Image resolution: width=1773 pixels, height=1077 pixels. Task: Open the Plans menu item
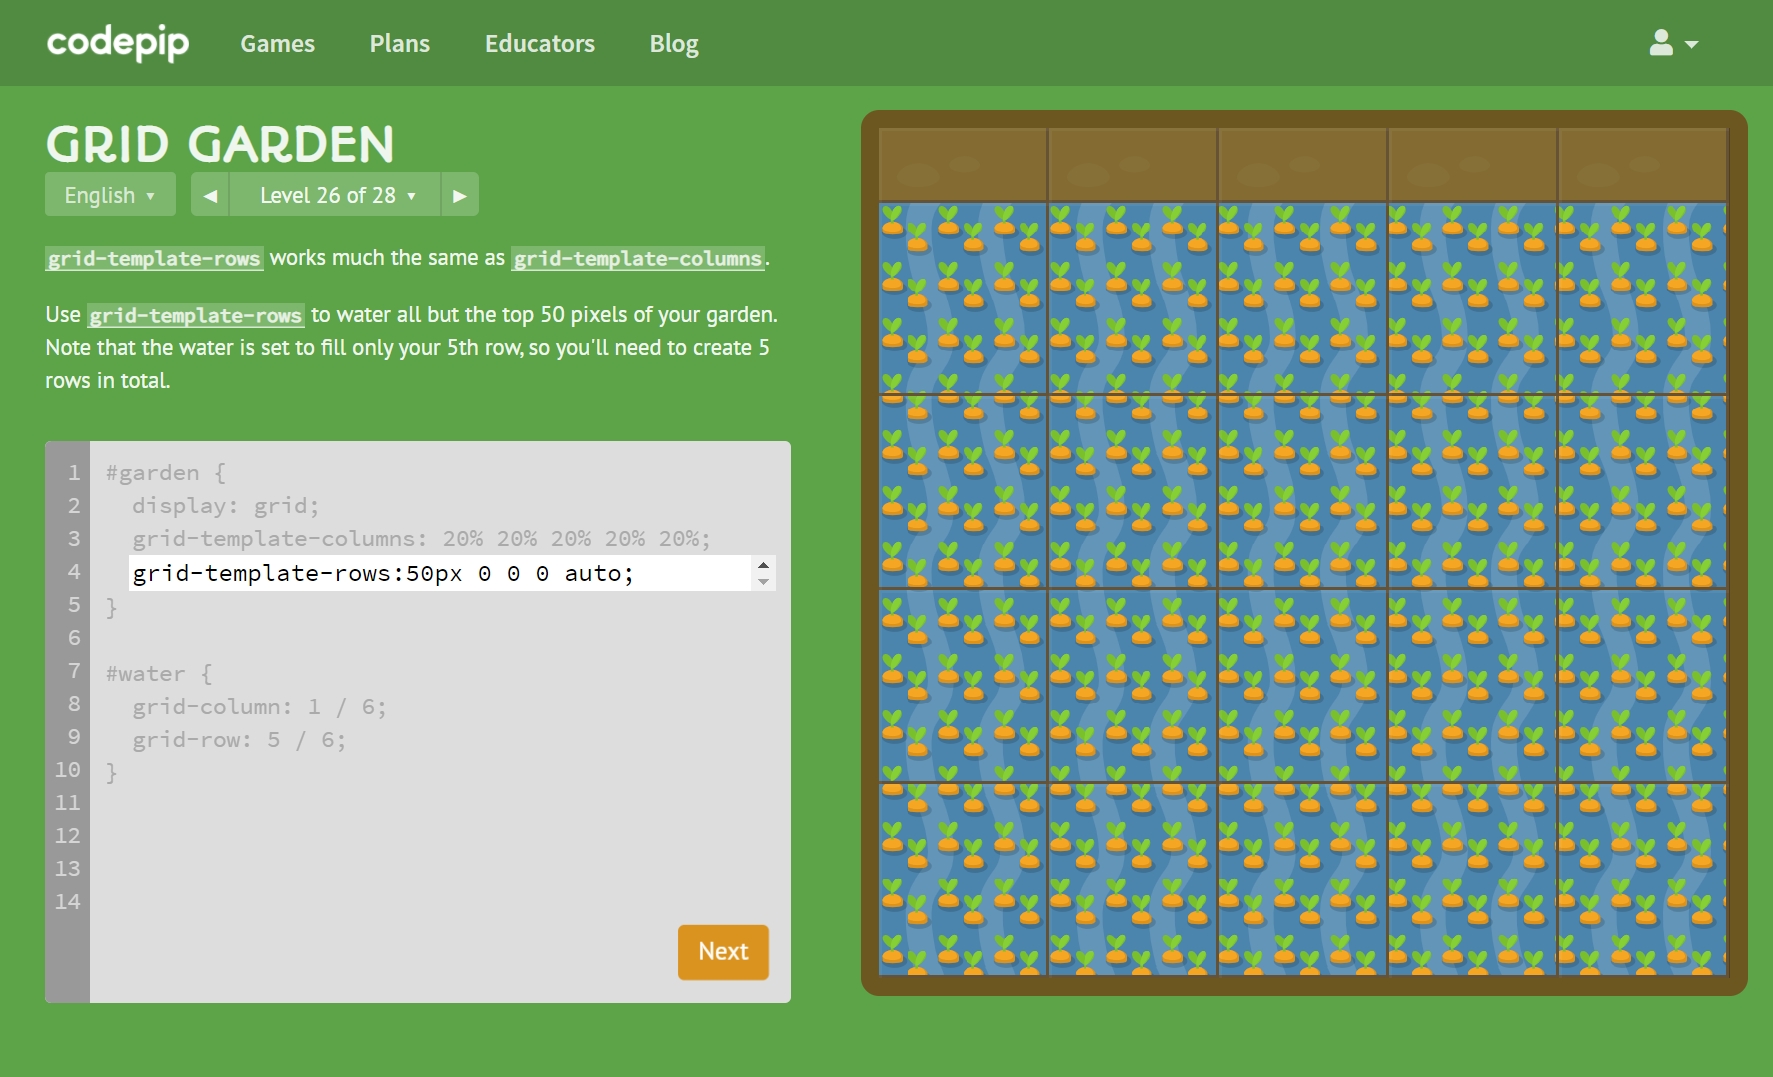point(399,44)
